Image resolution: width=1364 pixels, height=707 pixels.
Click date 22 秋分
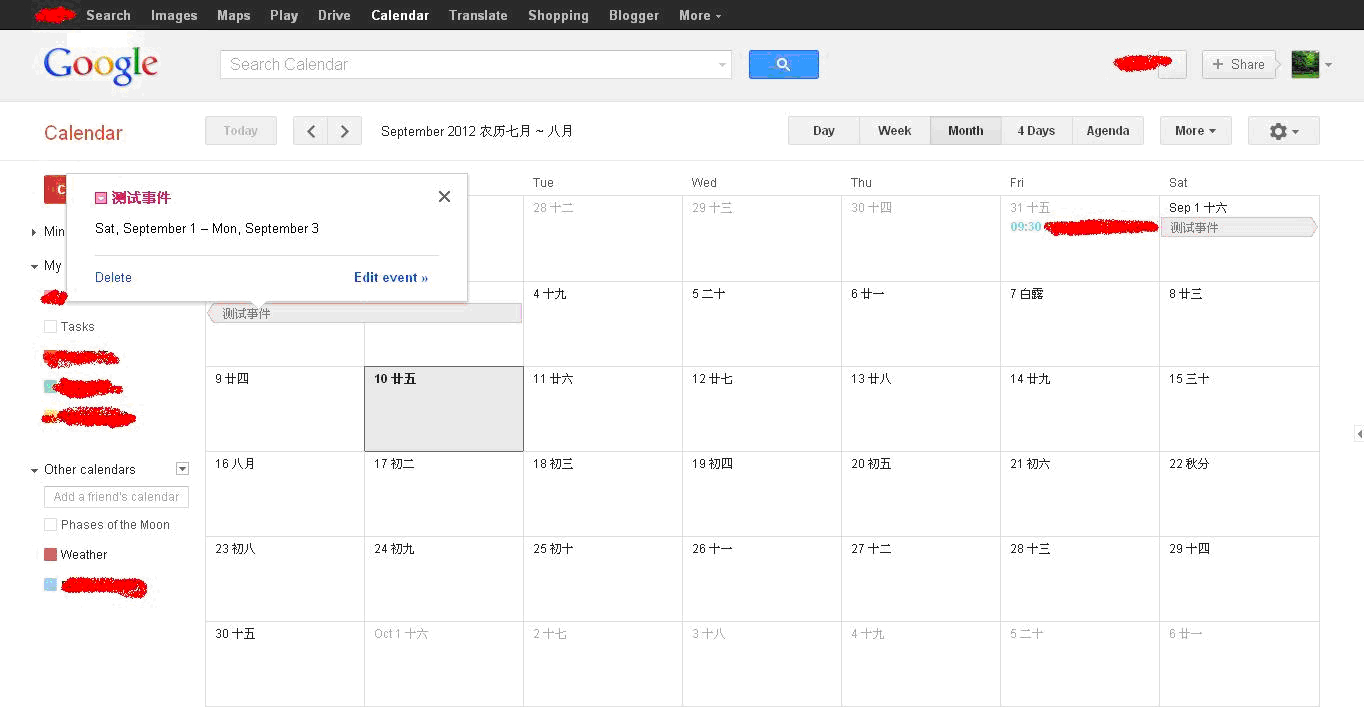coord(1189,464)
